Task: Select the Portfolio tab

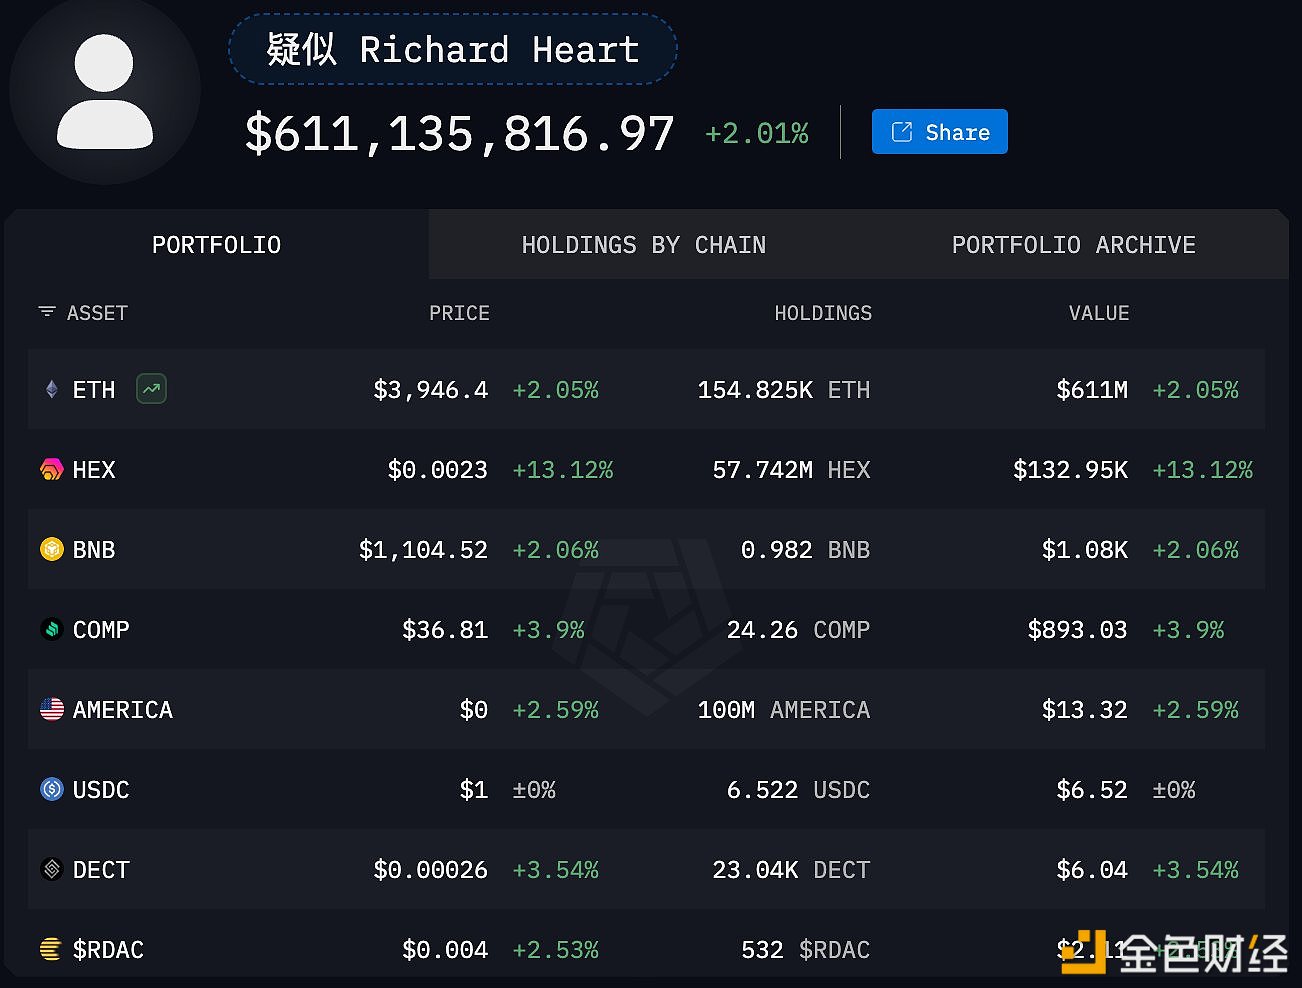Action: (x=216, y=245)
